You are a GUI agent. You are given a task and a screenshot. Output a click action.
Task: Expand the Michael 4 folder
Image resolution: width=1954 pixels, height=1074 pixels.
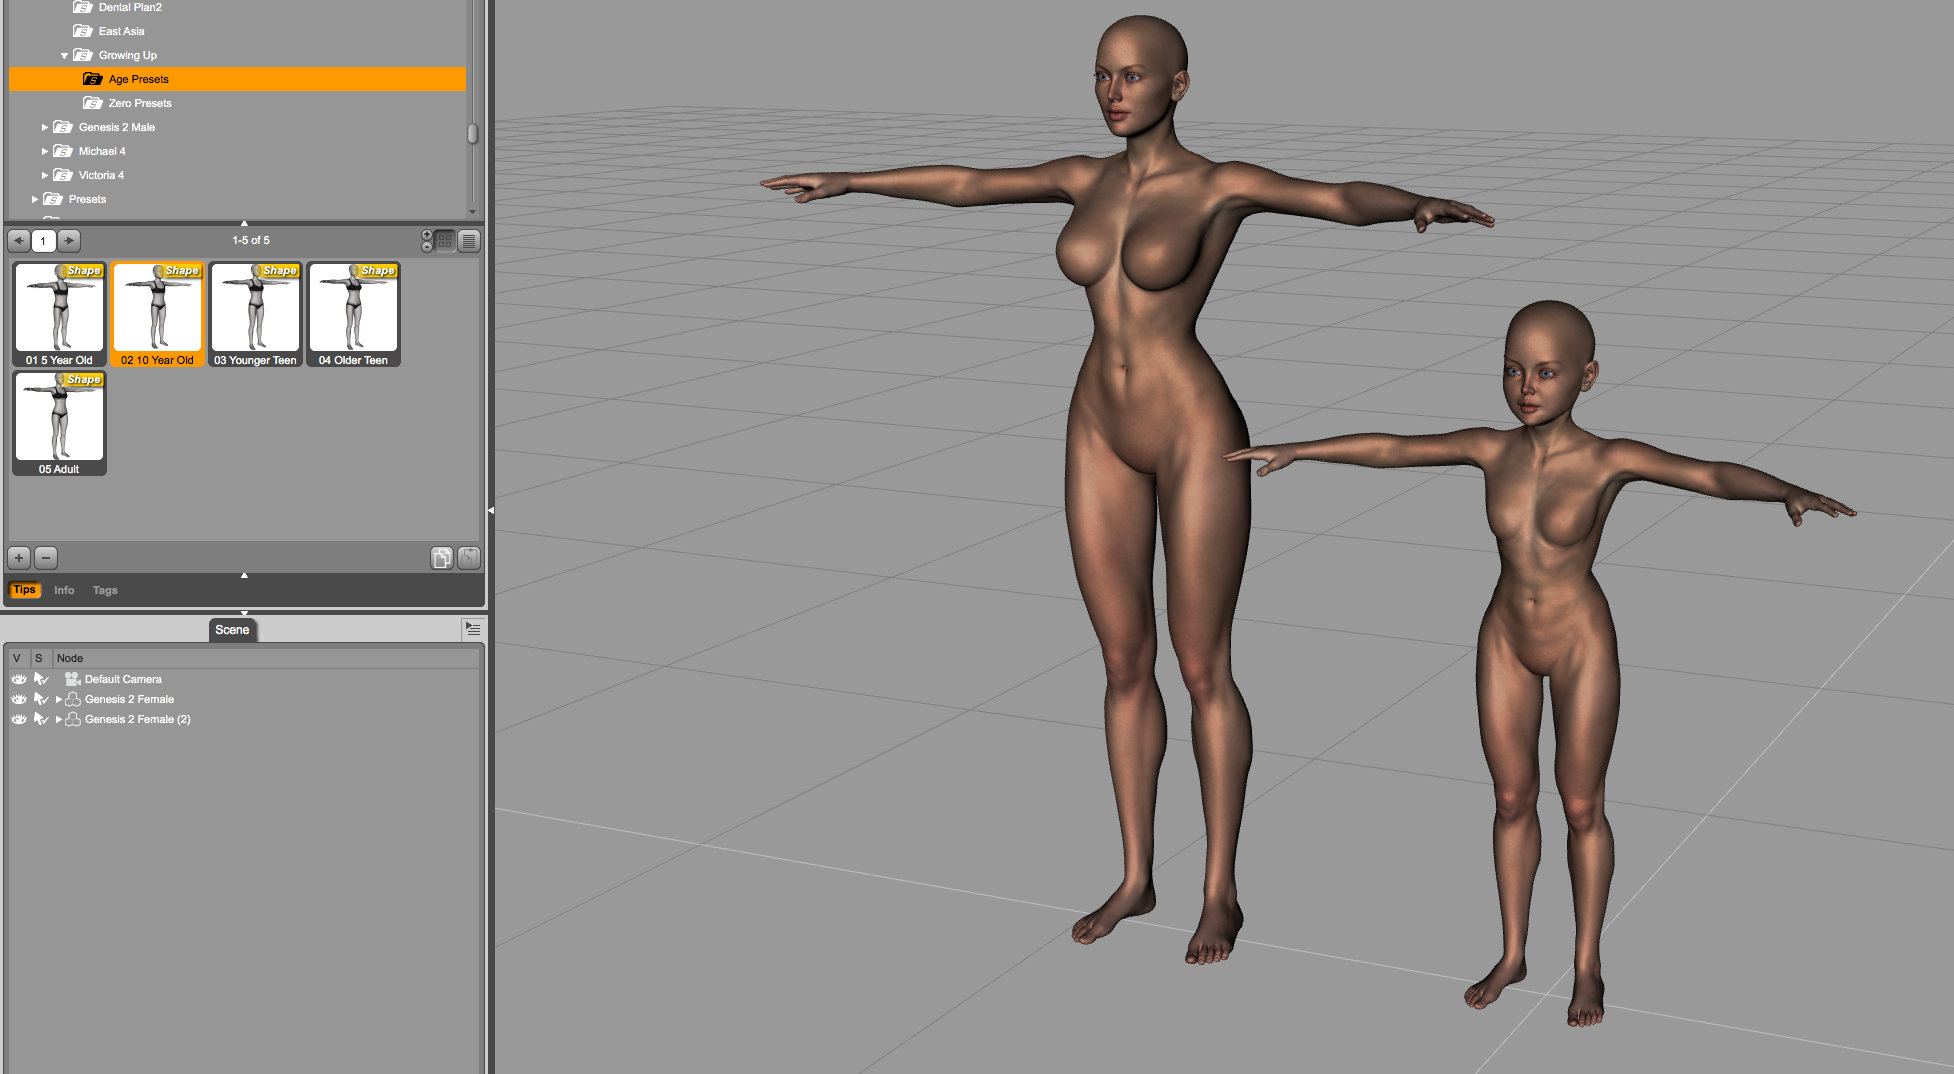[x=44, y=151]
